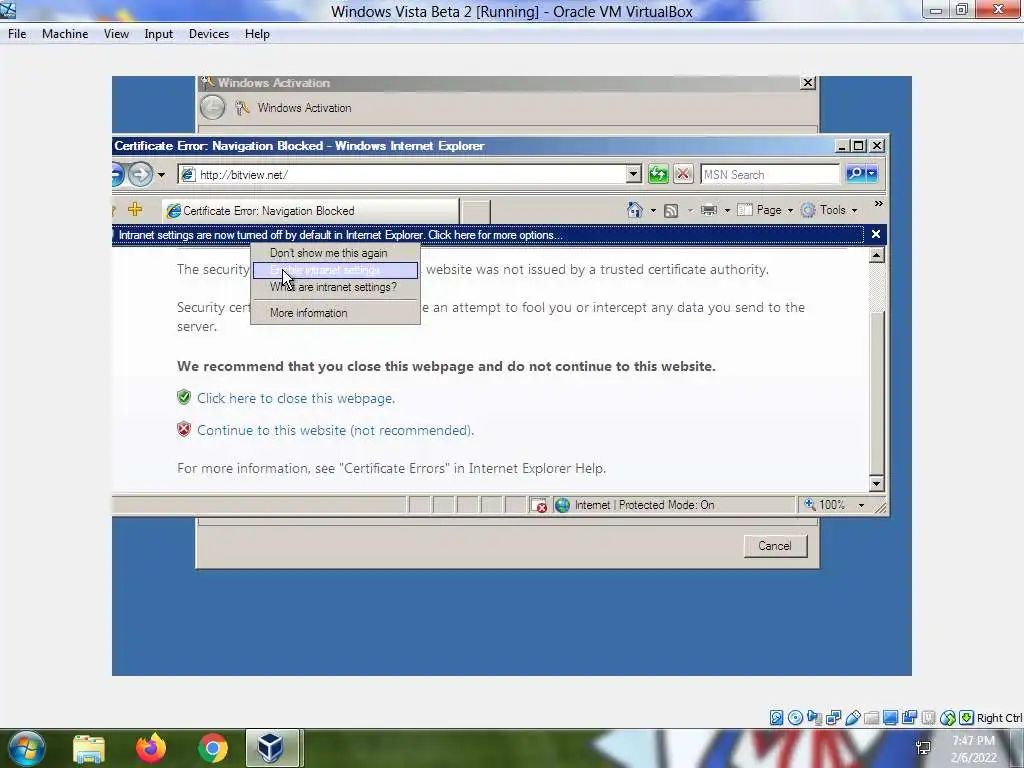Click the shared folders icon in VirtualBox status bar
Viewport: 1024px width, 768px height.
tap(871, 718)
